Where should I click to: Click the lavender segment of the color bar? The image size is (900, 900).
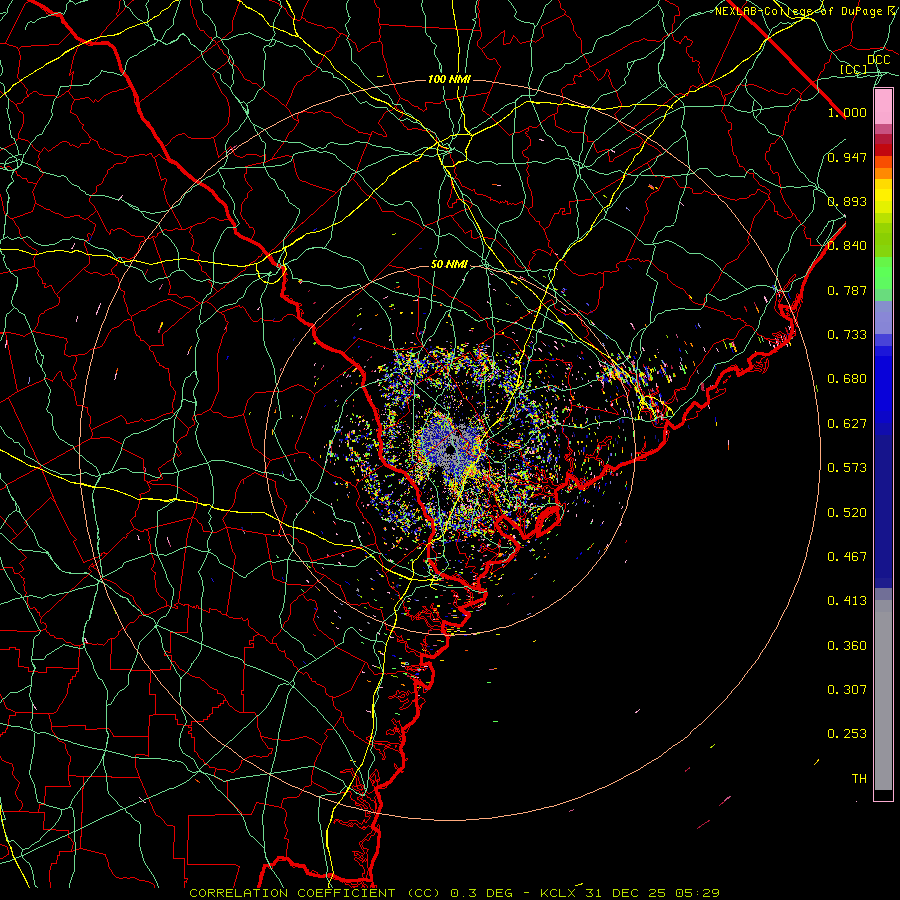pyautogui.click(x=883, y=317)
